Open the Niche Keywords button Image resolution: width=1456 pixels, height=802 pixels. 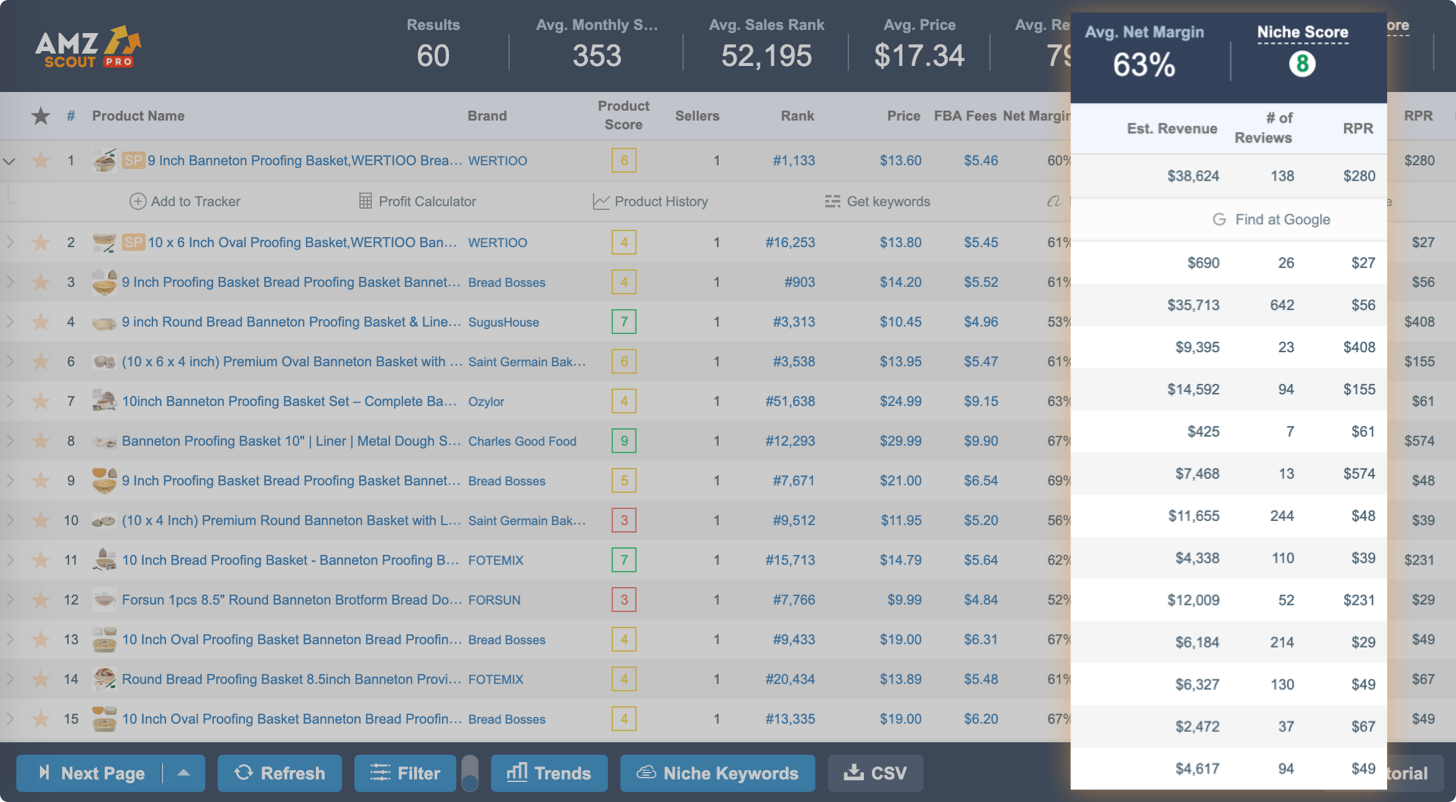click(717, 773)
